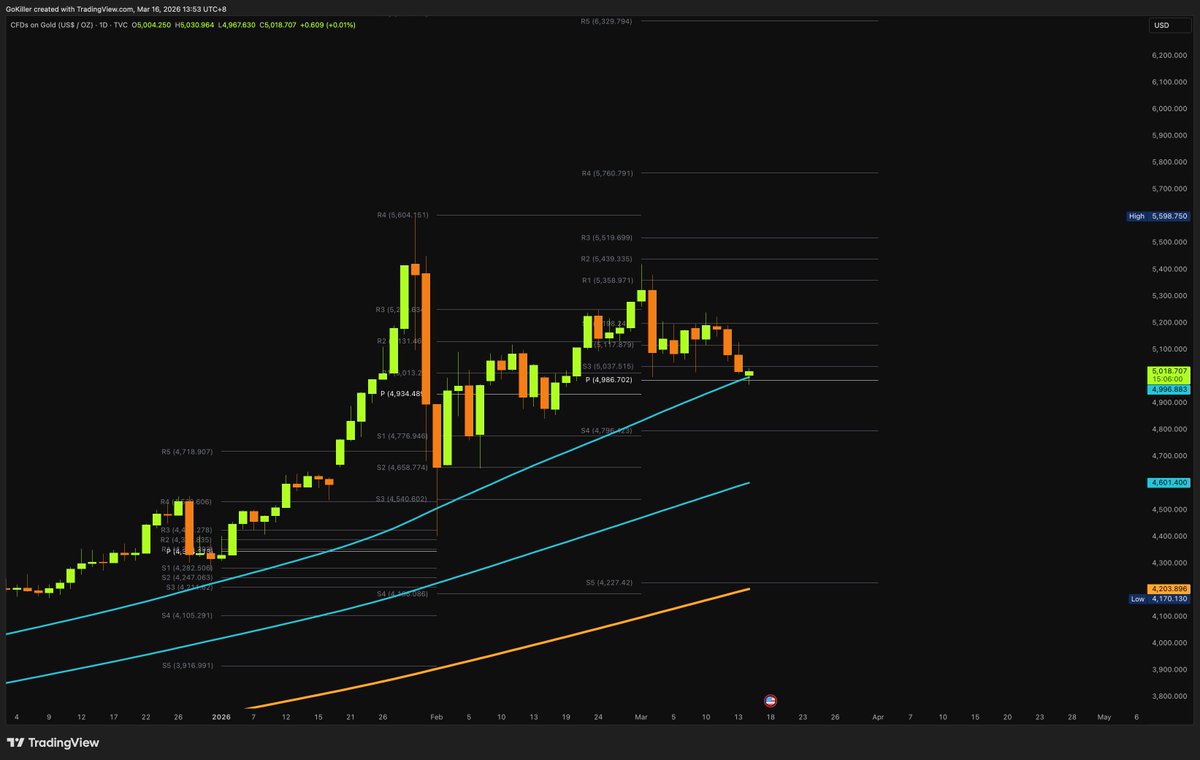
Task: Select the low value L4,967.630
Action: [238, 24]
